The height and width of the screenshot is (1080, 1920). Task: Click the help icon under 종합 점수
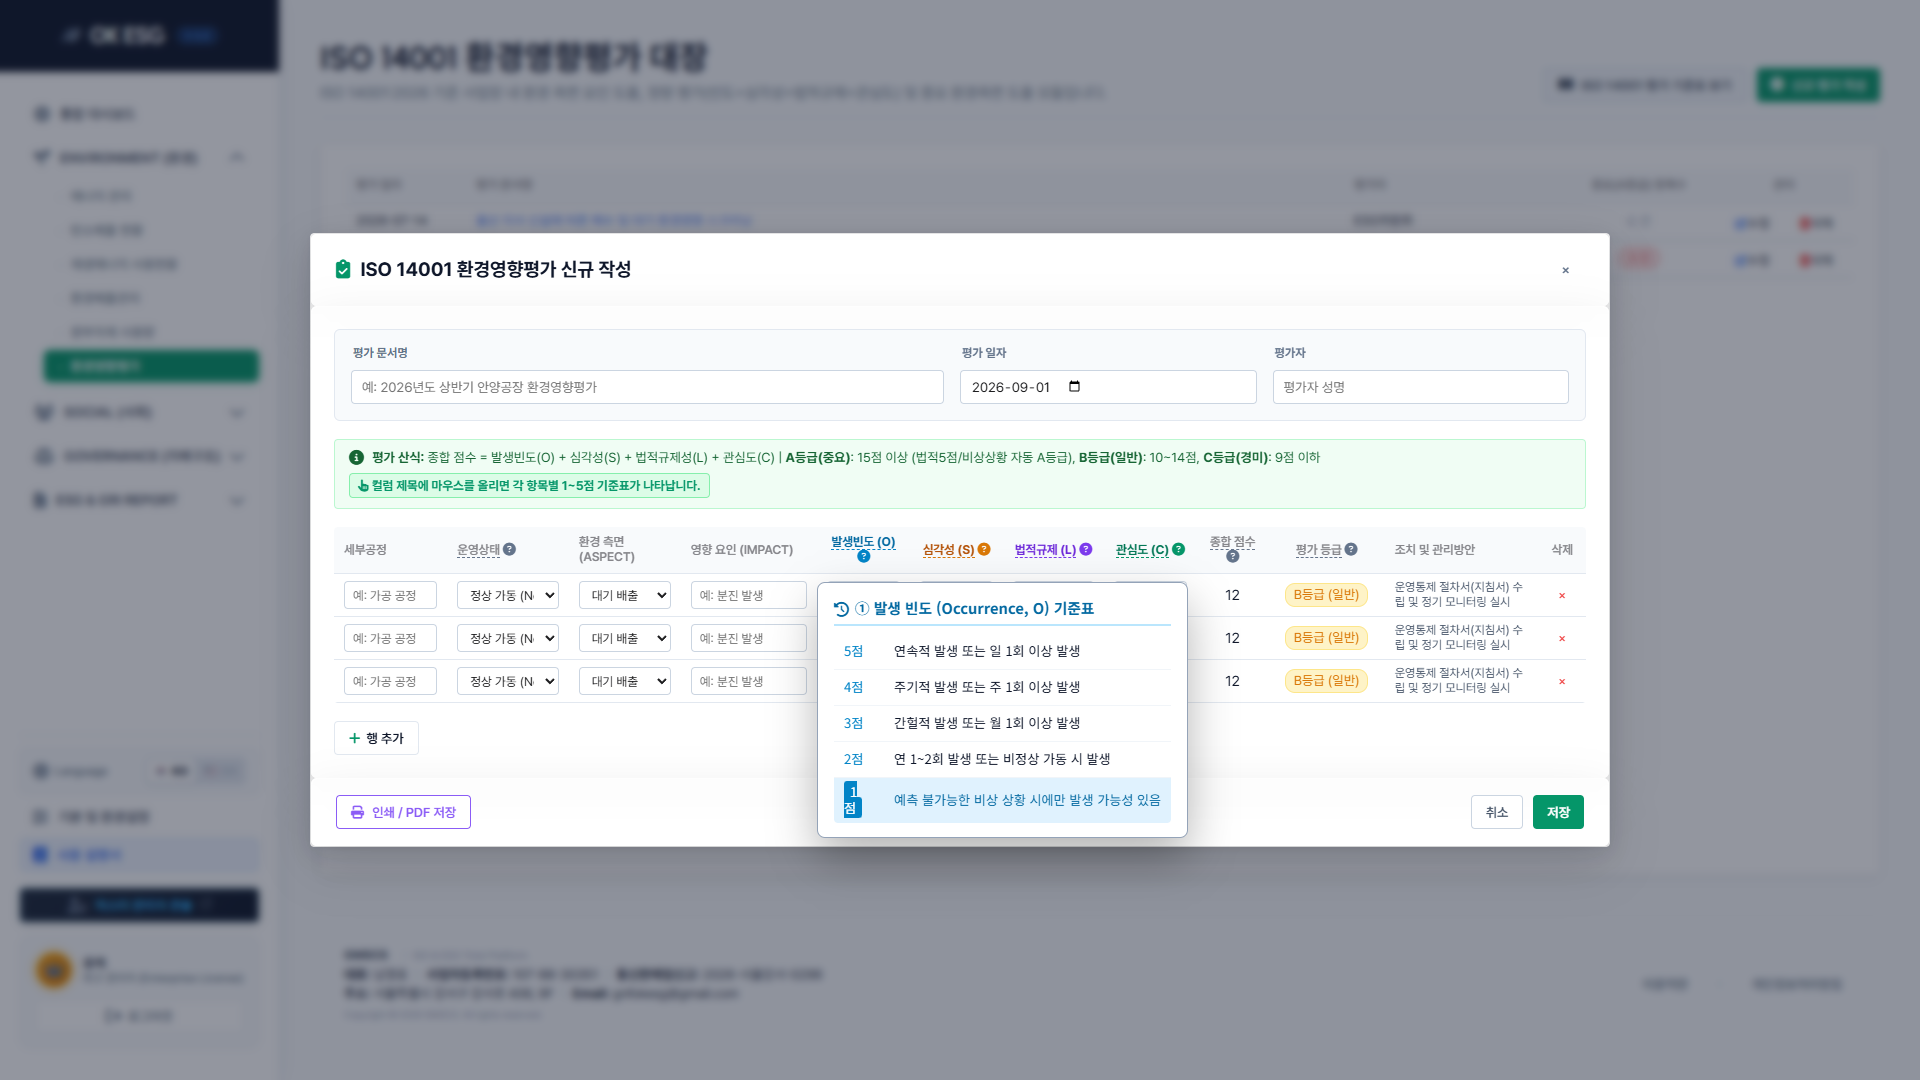[x=1232, y=556]
